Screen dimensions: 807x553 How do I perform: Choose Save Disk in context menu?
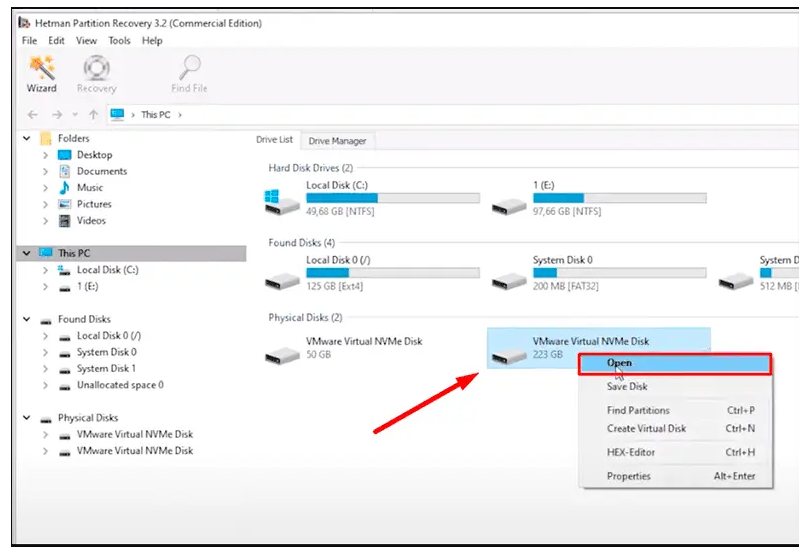pos(675,386)
